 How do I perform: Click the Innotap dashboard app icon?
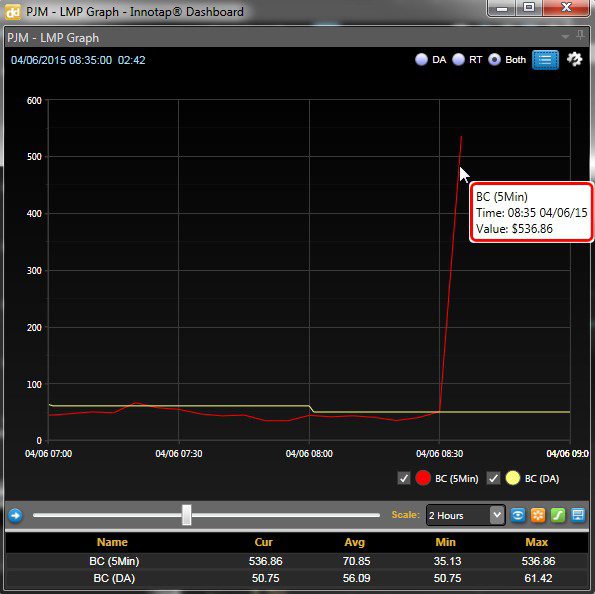[12, 12]
